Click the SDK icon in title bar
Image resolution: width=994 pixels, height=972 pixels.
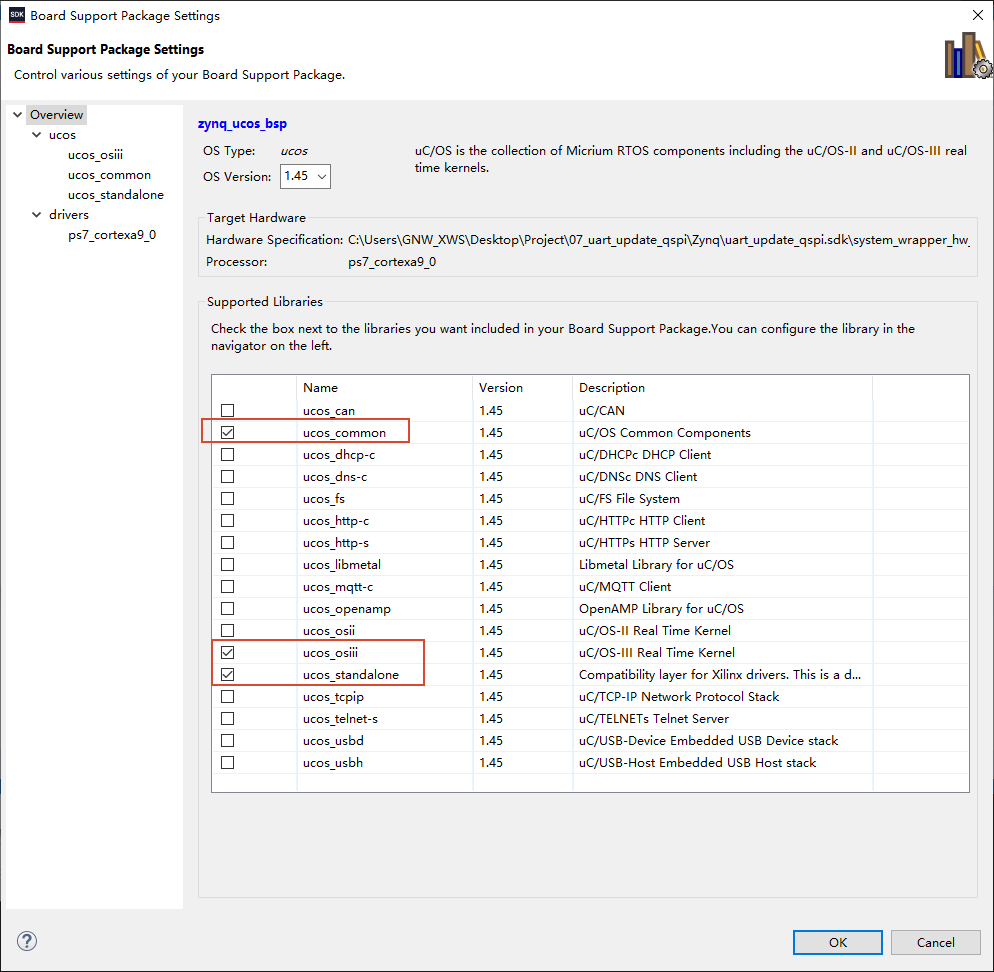click(16, 15)
